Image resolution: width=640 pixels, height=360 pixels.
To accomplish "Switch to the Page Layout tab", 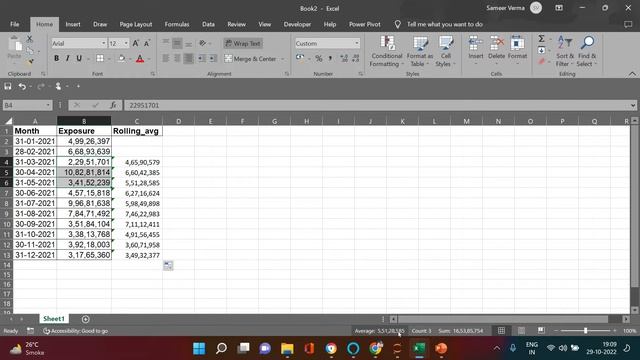I will tap(136, 24).
